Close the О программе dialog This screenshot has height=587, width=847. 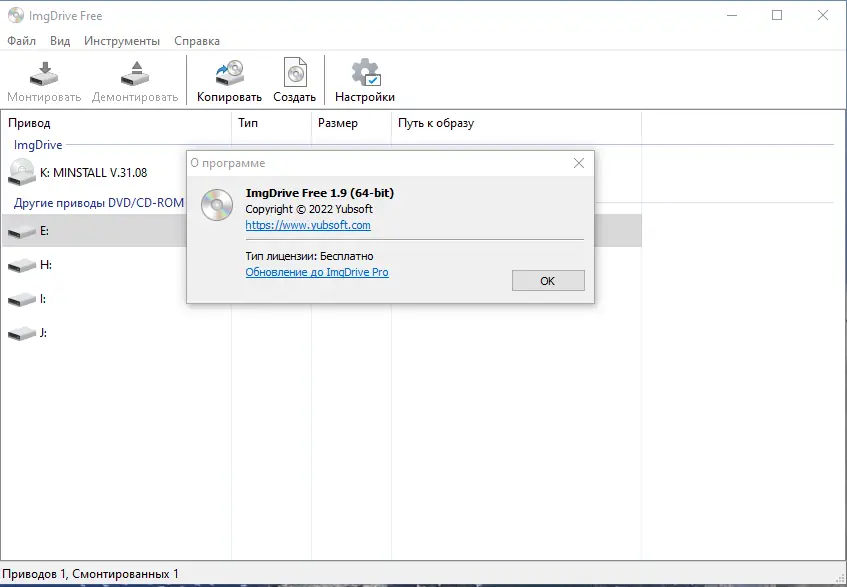[579, 163]
